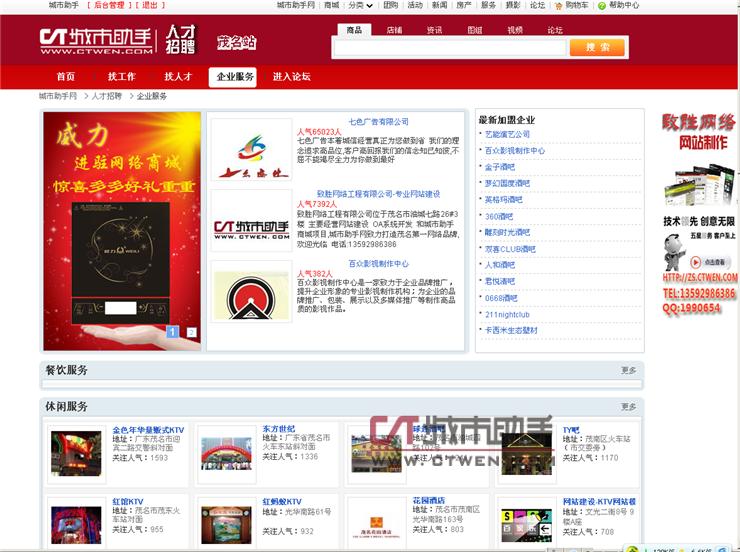Open 英格玛酒吧 link
This screenshot has width=740, height=552.
coord(504,200)
